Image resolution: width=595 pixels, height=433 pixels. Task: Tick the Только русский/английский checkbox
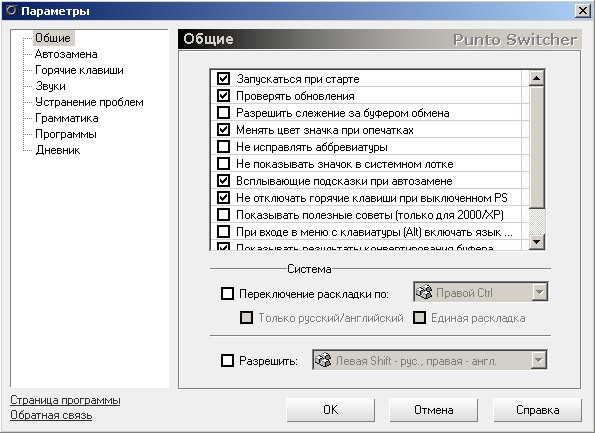247,318
